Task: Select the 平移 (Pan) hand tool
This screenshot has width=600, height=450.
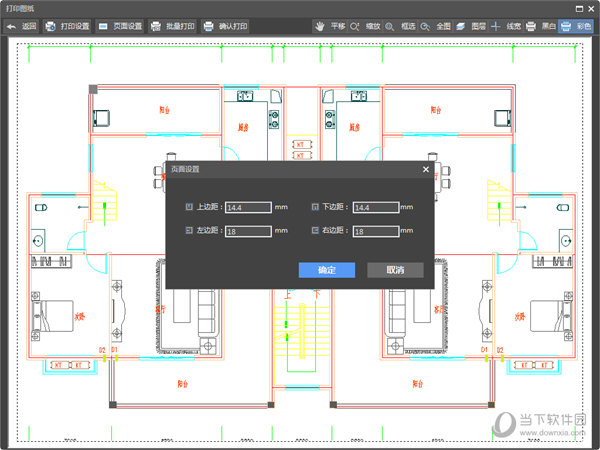Action: pyautogui.click(x=329, y=26)
